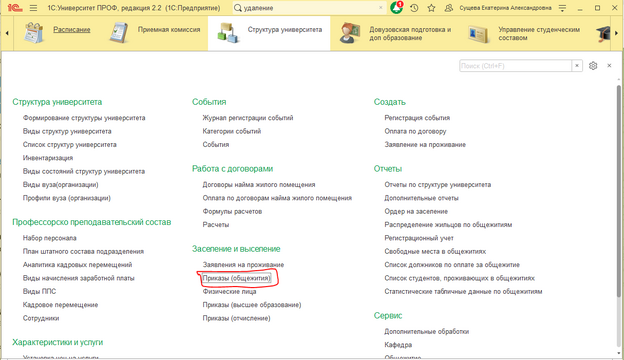Viewport: 624px width, 360px height.
Task: Open Профили вуза (организации)
Action: (x=66, y=198)
